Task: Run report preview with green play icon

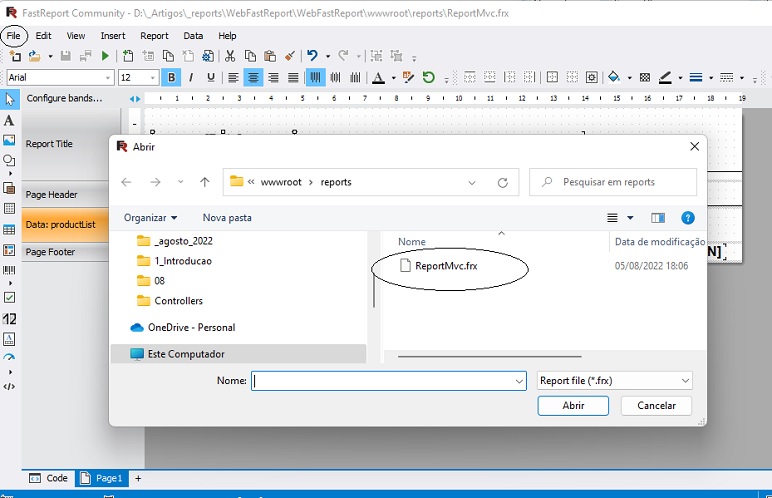Action: [105, 56]
